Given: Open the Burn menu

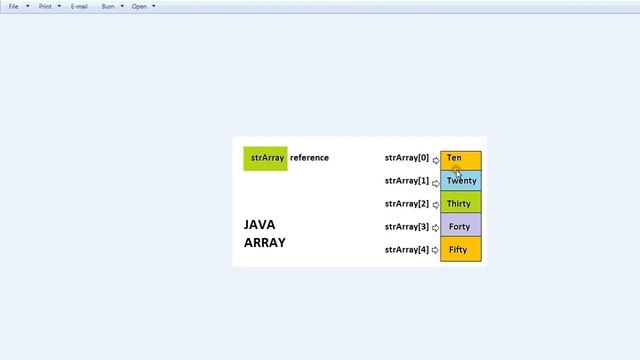Looking at the screenshot, I should pos(108,7).
